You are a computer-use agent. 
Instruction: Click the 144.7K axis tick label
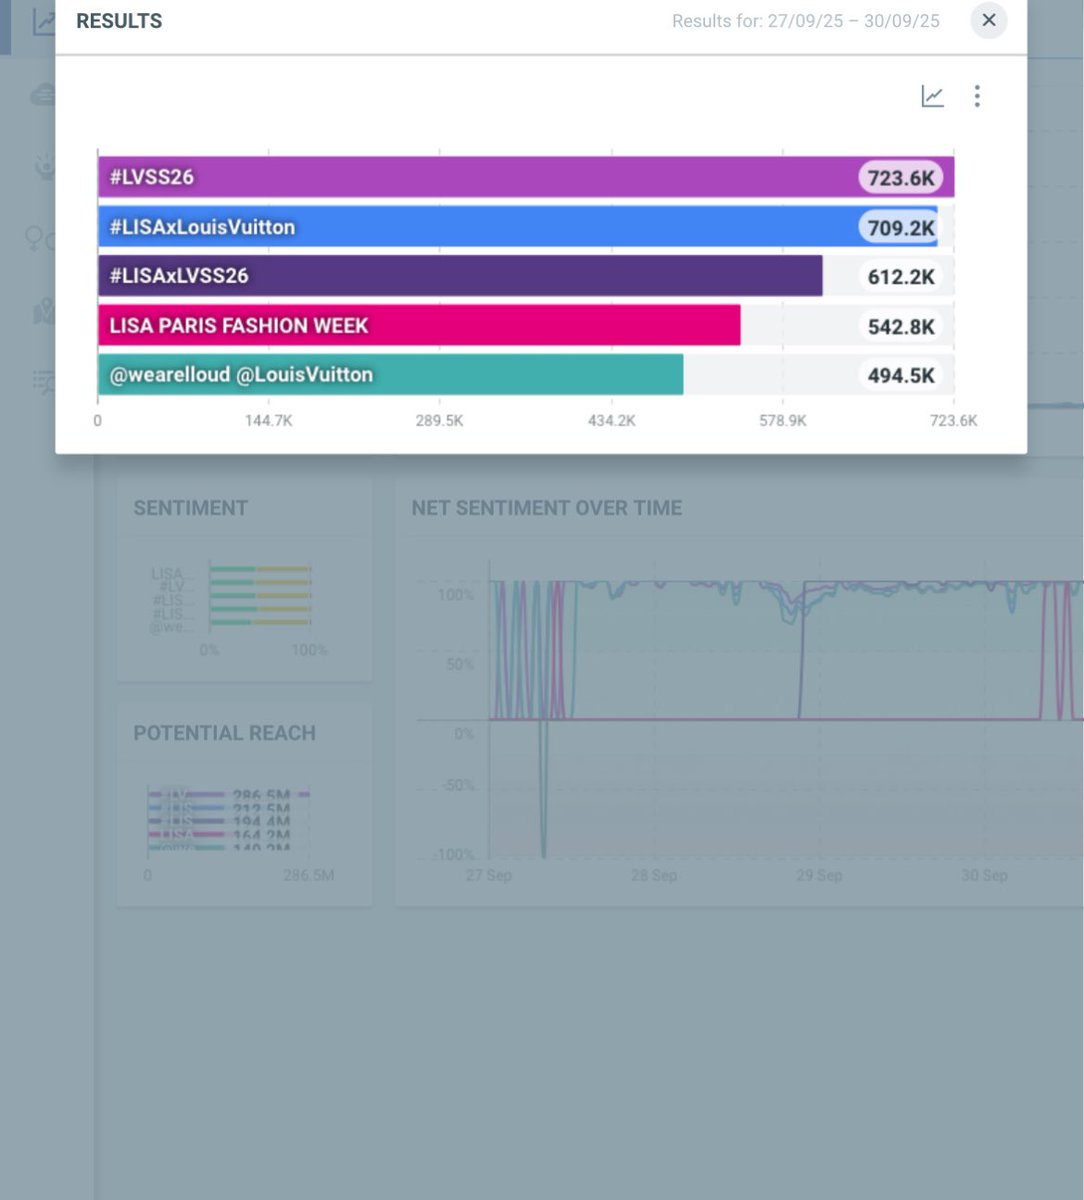[x=269, y=421]
